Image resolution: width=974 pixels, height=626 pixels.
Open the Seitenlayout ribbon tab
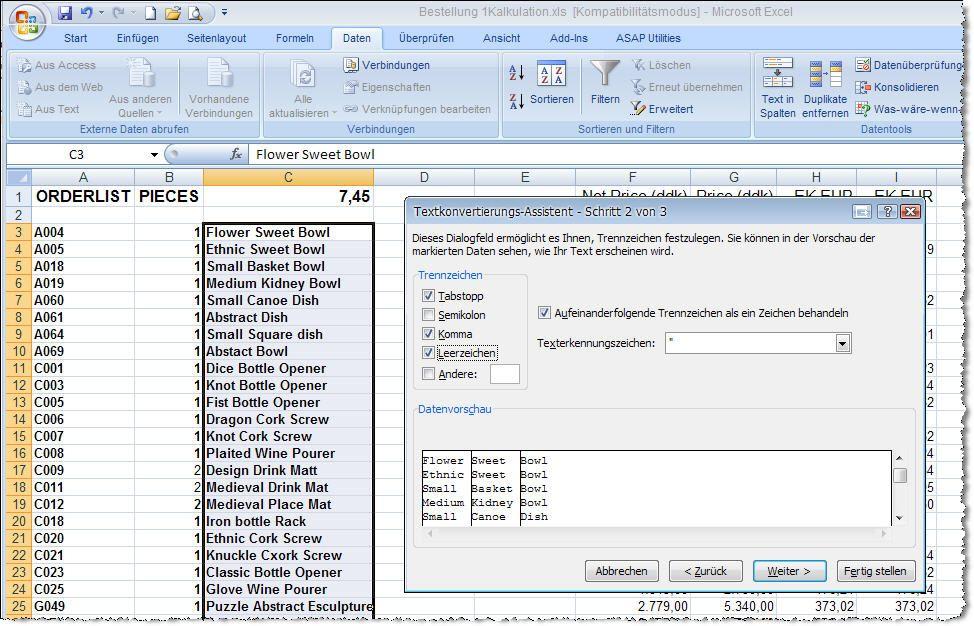coord(216,38)
